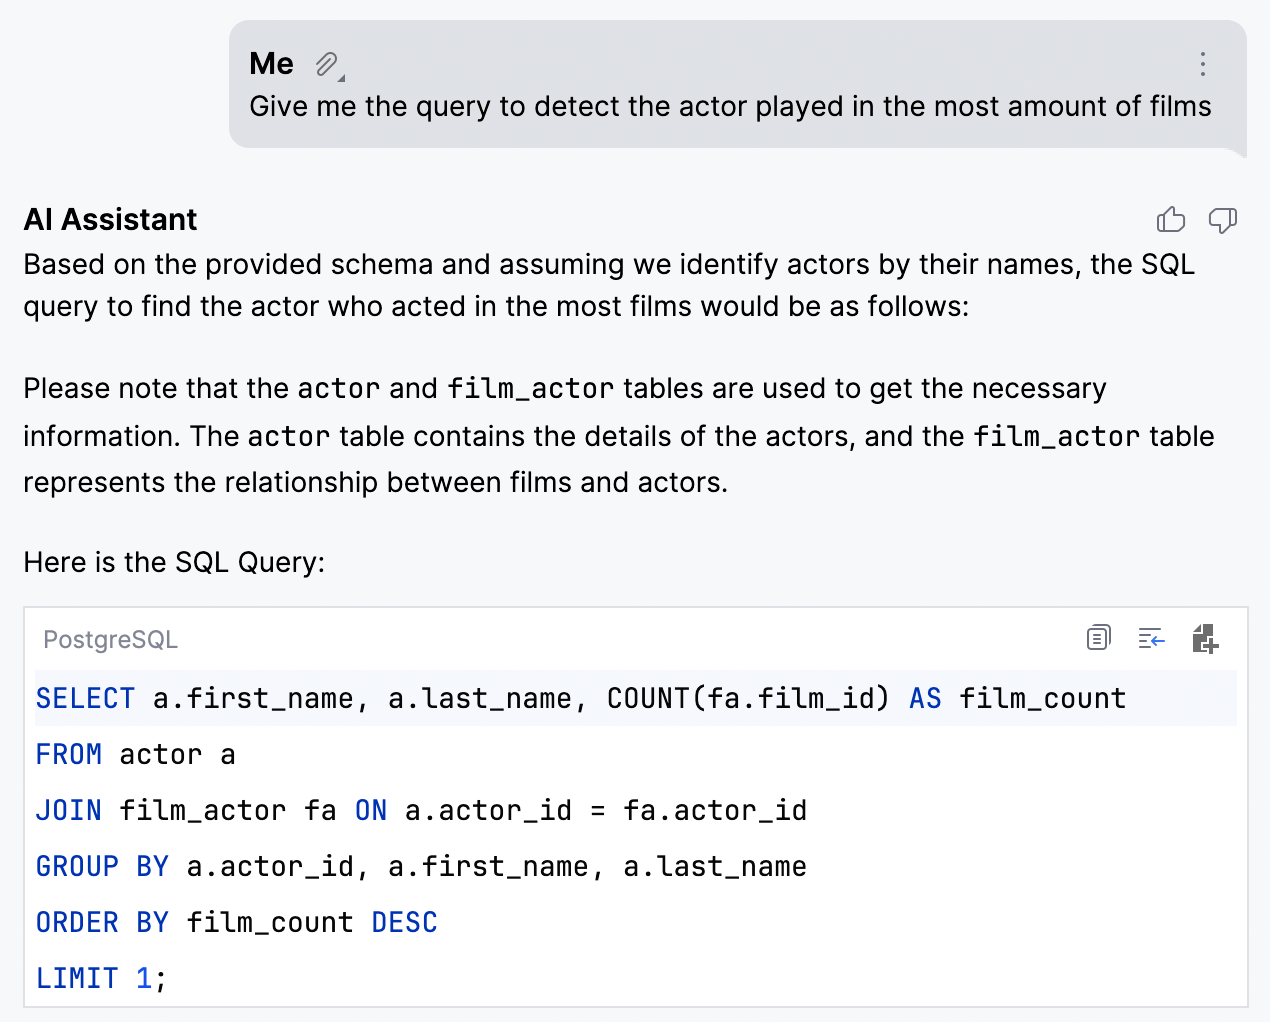
Task: Click the paperclip attachment icon beside Me
Action: coord(327,65)
